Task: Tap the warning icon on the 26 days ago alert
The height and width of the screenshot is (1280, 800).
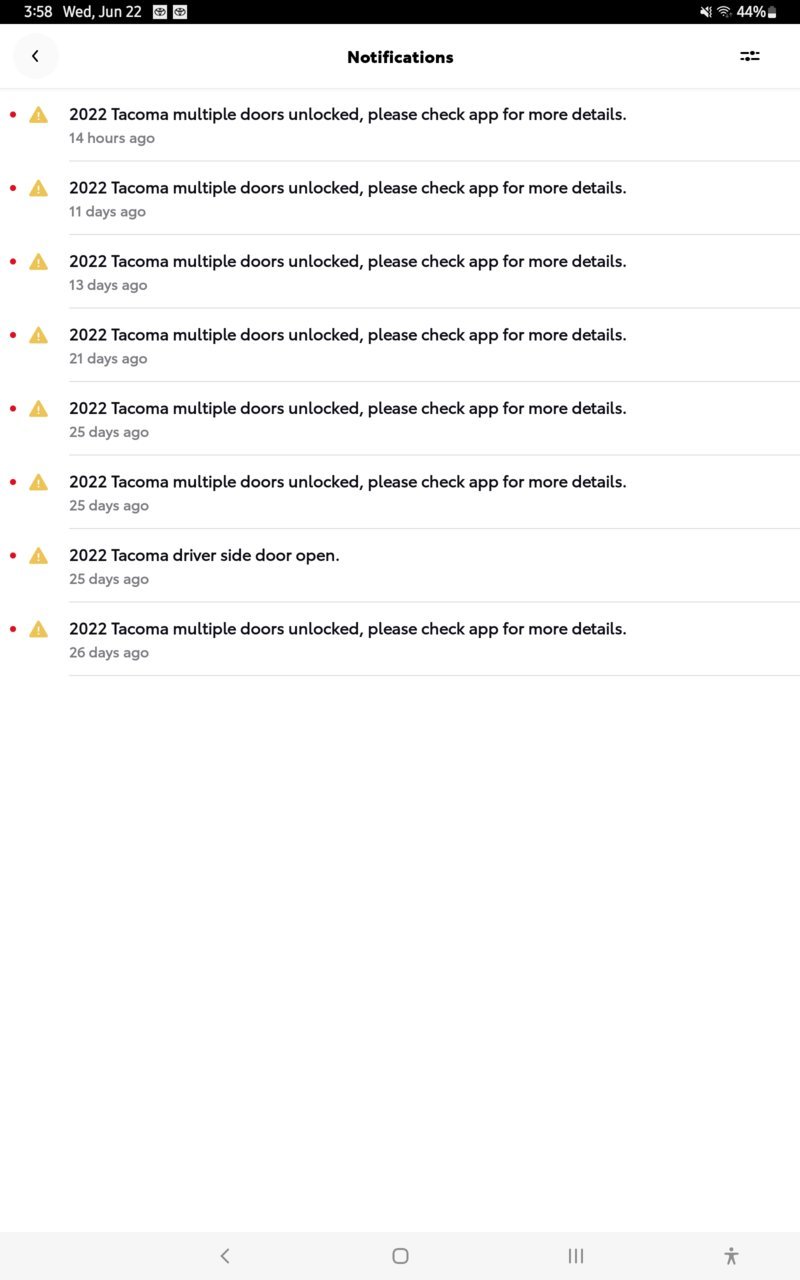Action: (38, 629)
